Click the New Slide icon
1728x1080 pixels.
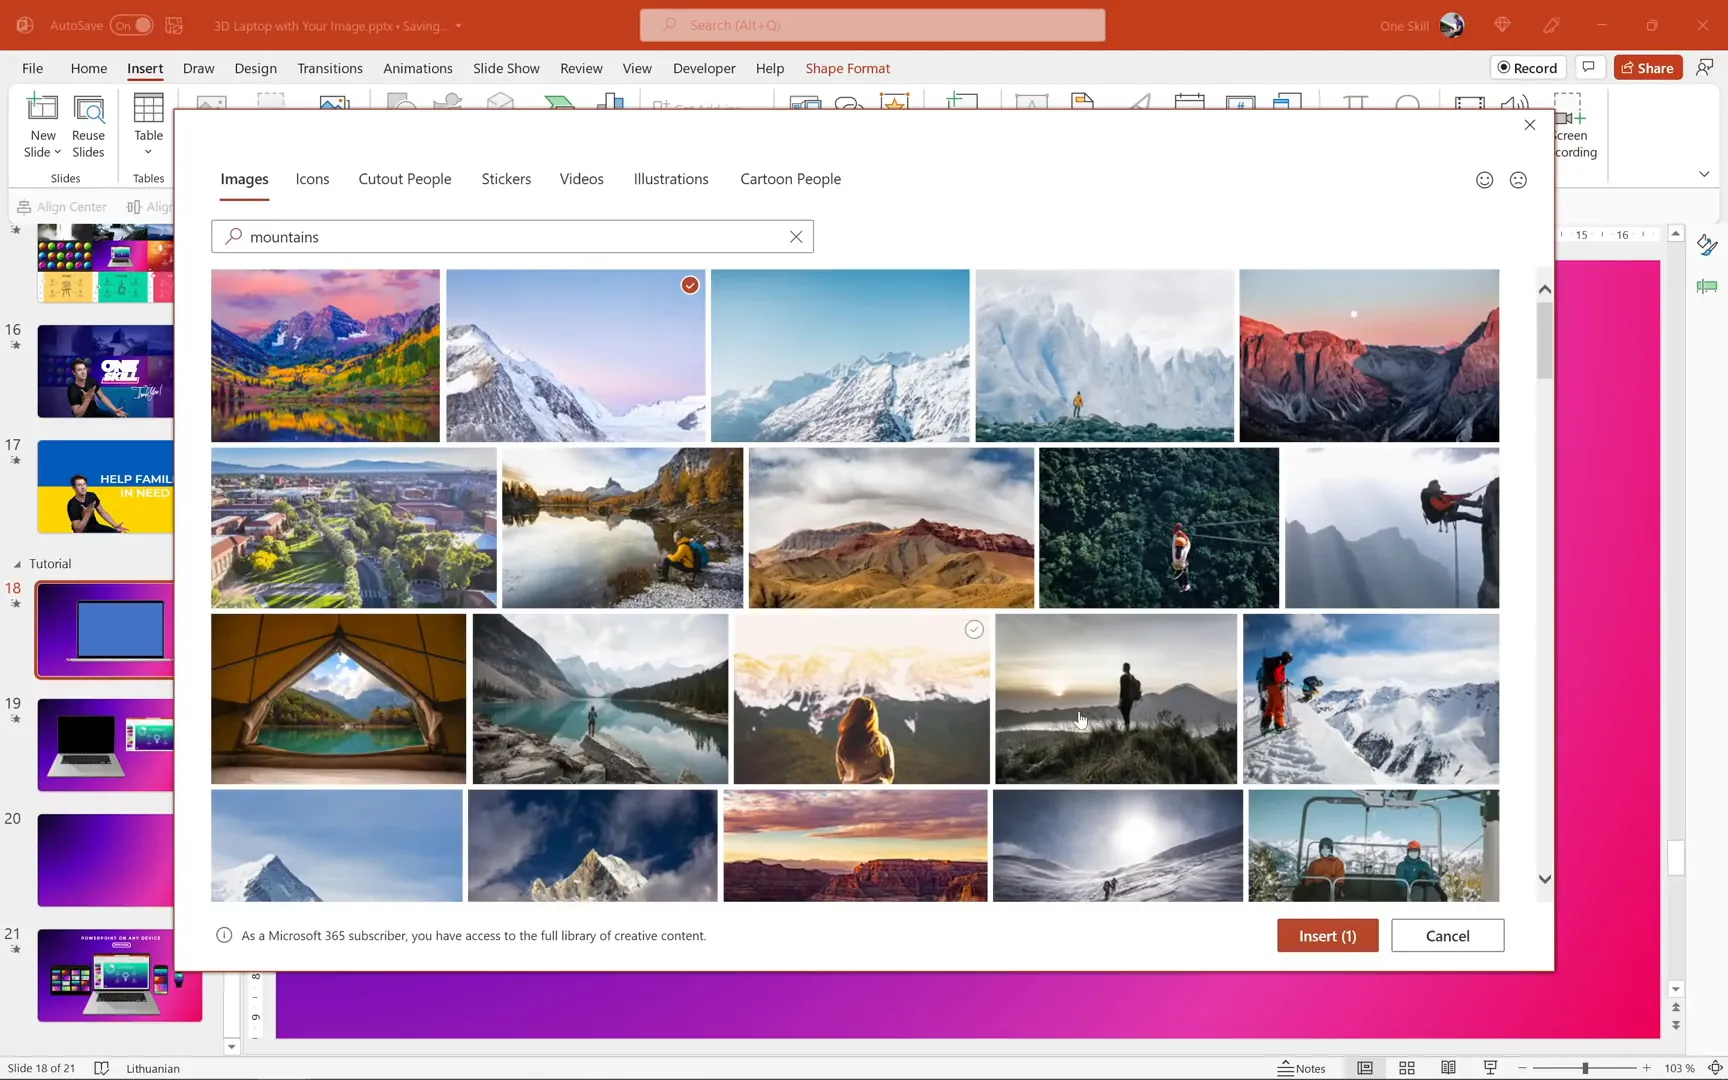43,109
